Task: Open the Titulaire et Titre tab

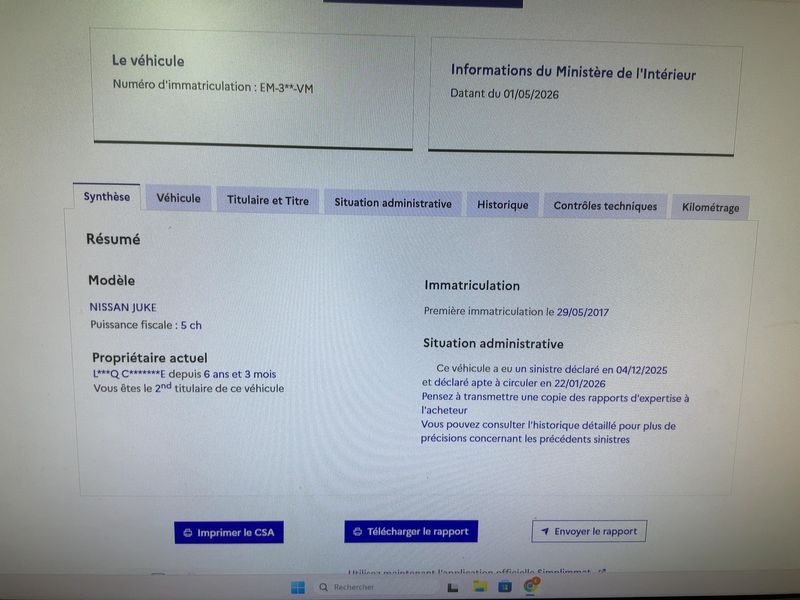Action: (x=268, y=201)
